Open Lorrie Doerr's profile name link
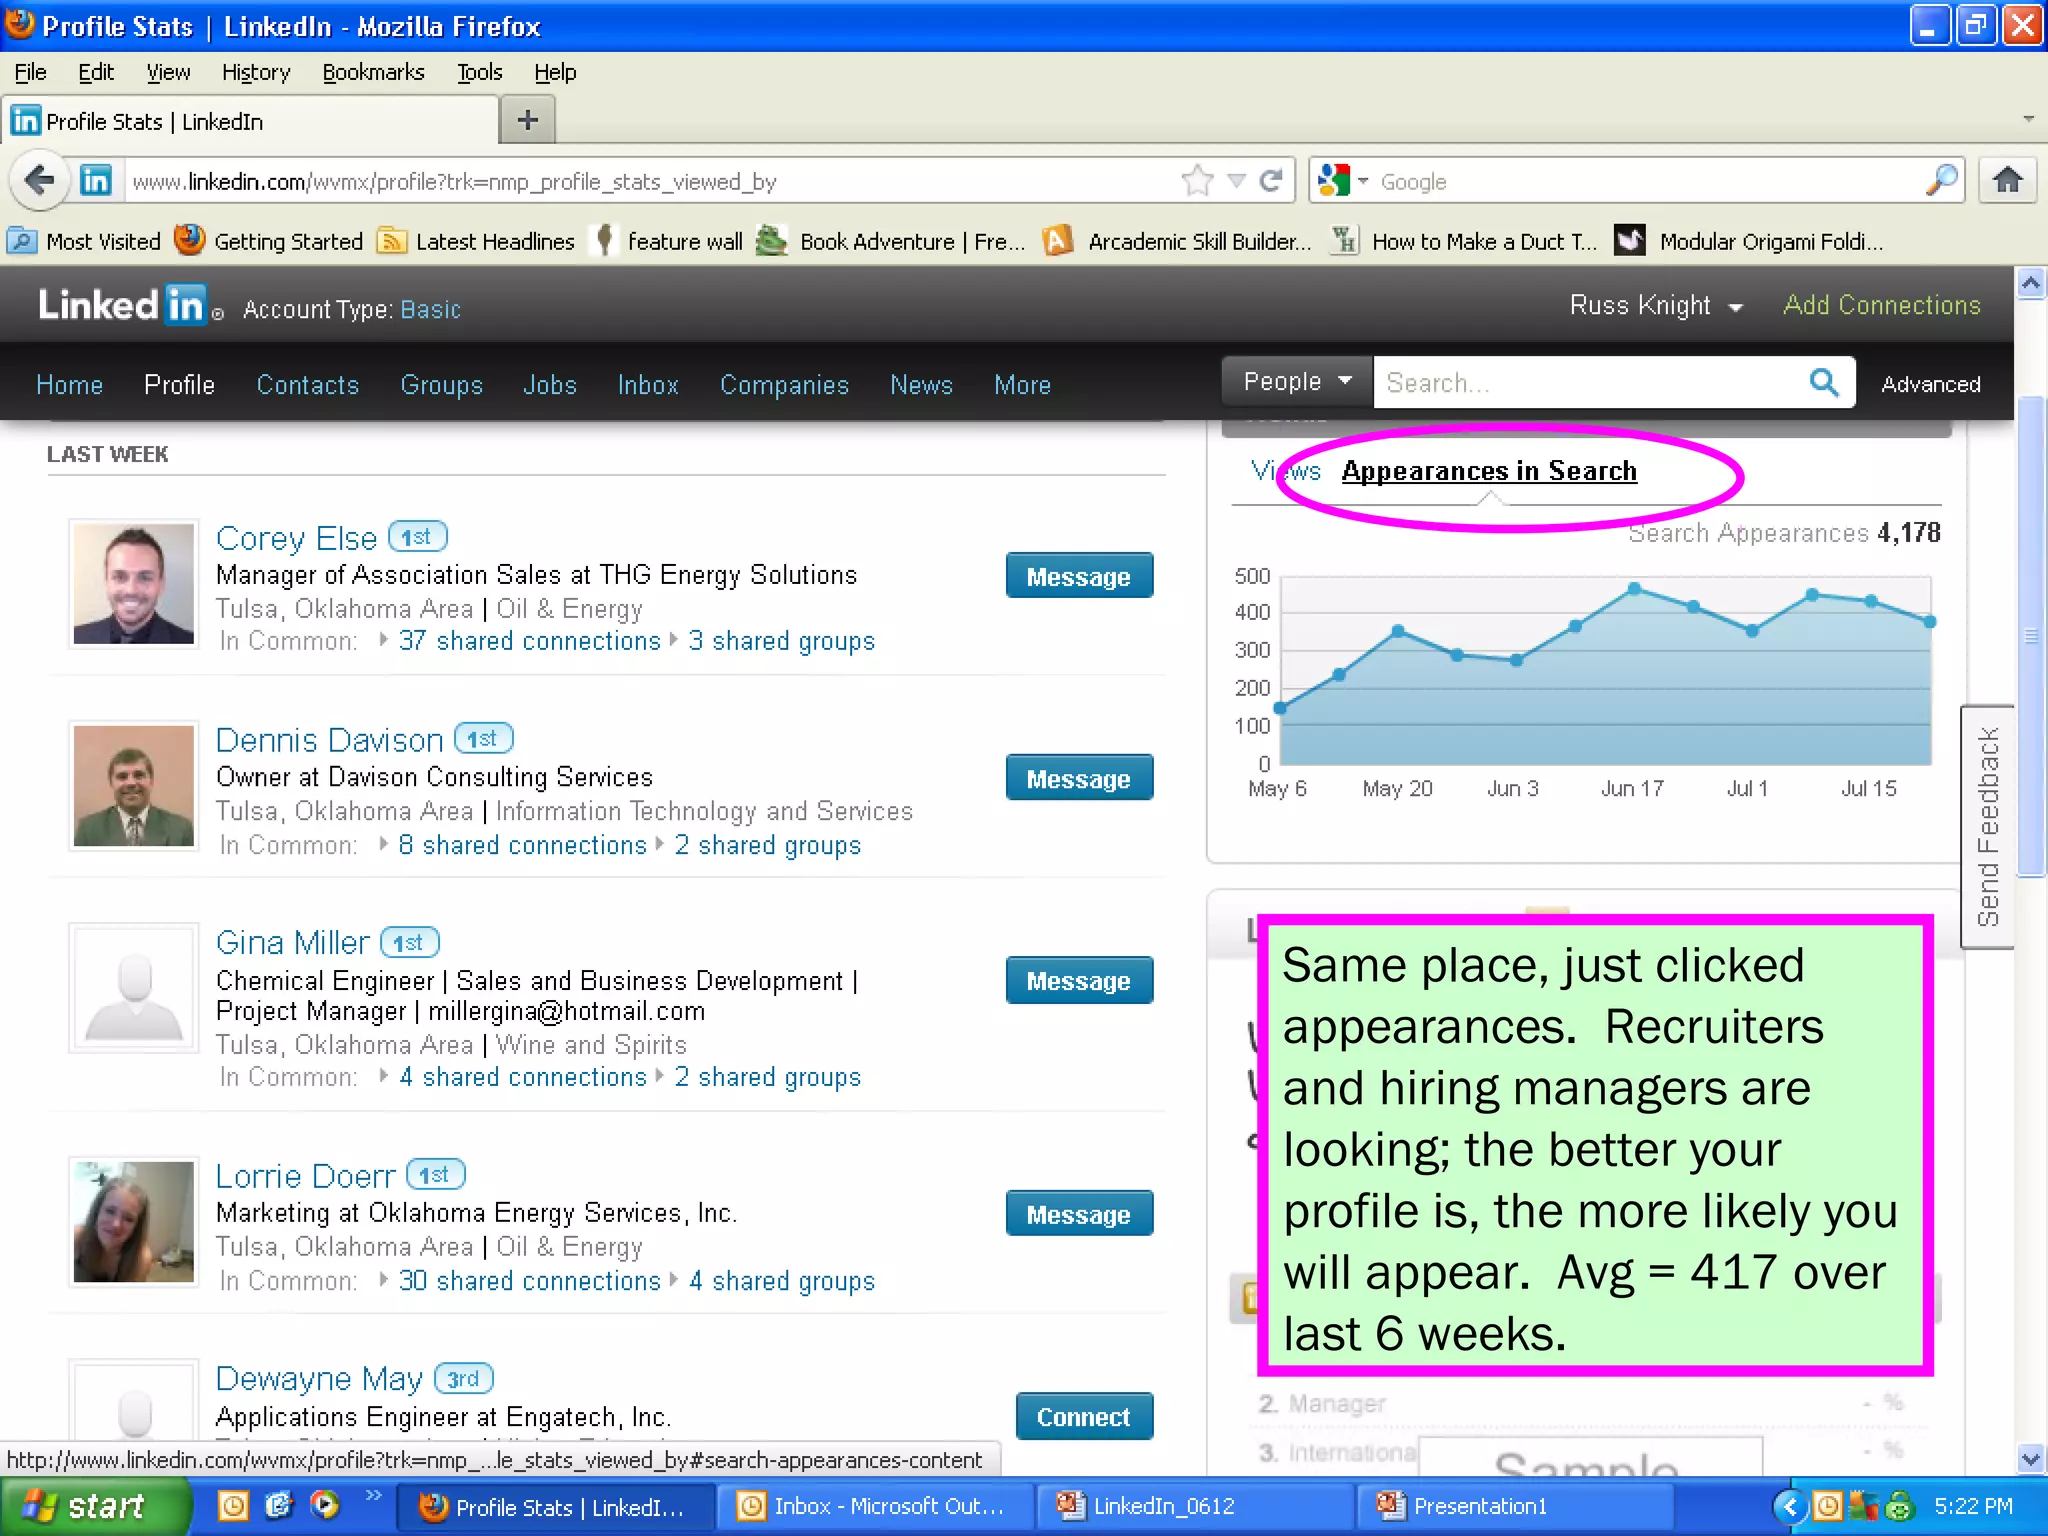 (x=306, y=1175)
